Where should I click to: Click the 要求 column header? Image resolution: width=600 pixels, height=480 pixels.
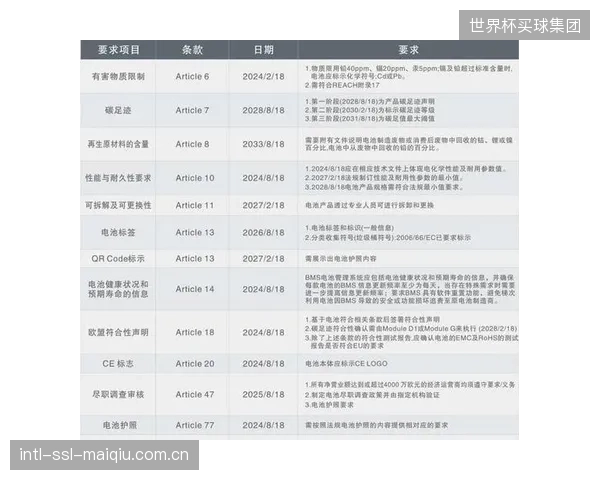point(408,50)
